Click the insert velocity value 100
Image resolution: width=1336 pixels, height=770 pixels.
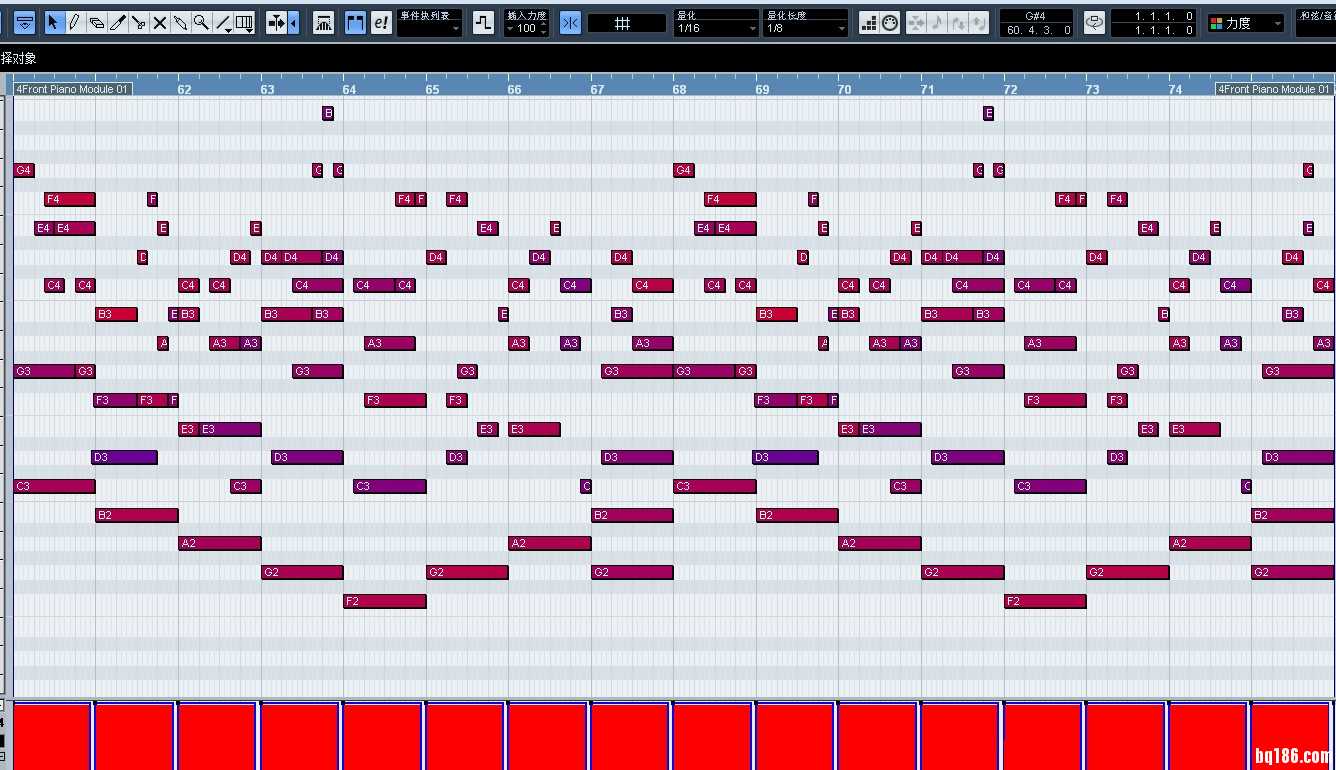(526, 29)
